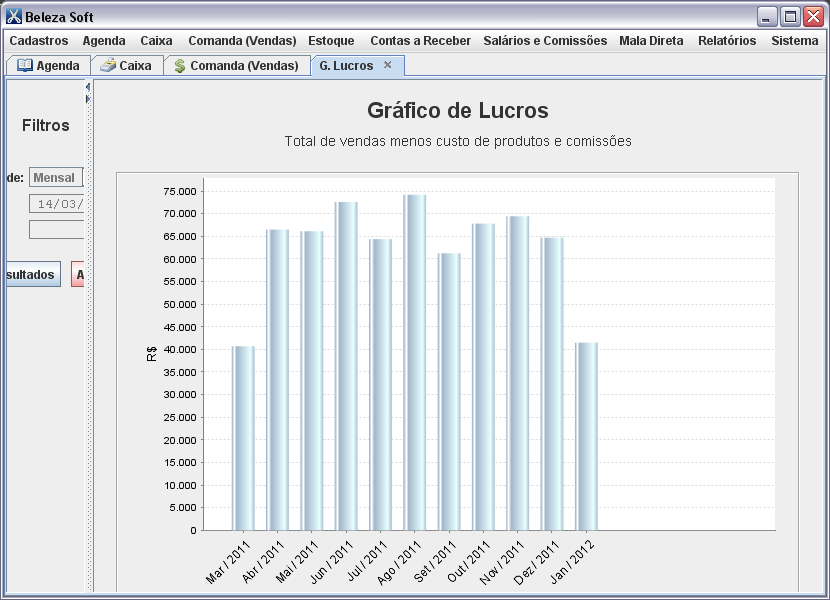The image size is (830, 600).
Task: Click the Ago / 2011 bar
Action: [x=414, y=362]
